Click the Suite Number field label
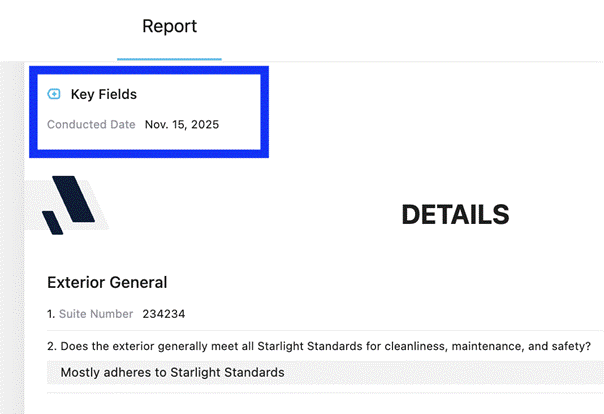The width and height of the screenshot is (604, 414). pos(96,314)
